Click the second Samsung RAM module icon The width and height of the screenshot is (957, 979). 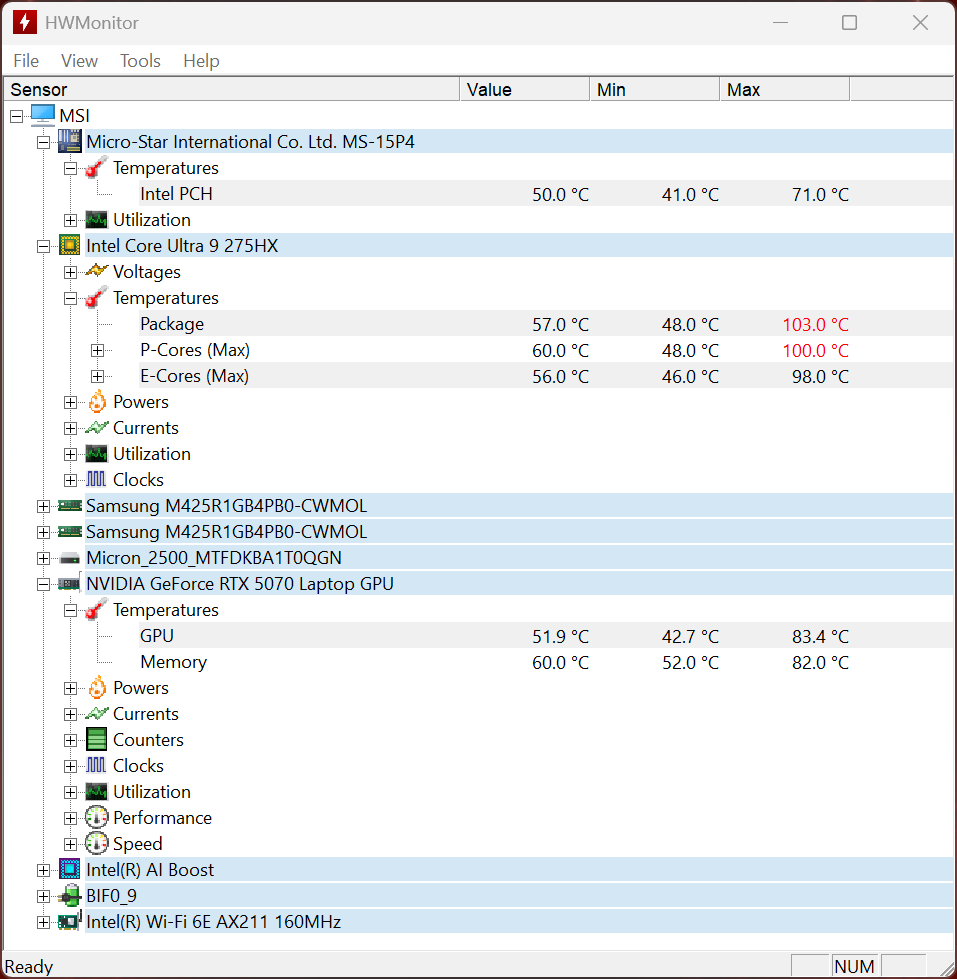69,532
